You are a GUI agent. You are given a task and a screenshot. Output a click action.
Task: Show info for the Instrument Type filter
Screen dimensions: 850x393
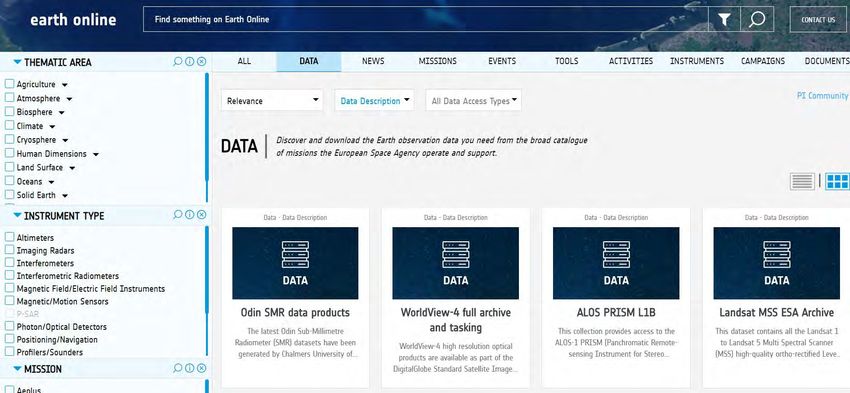[189, 215]
